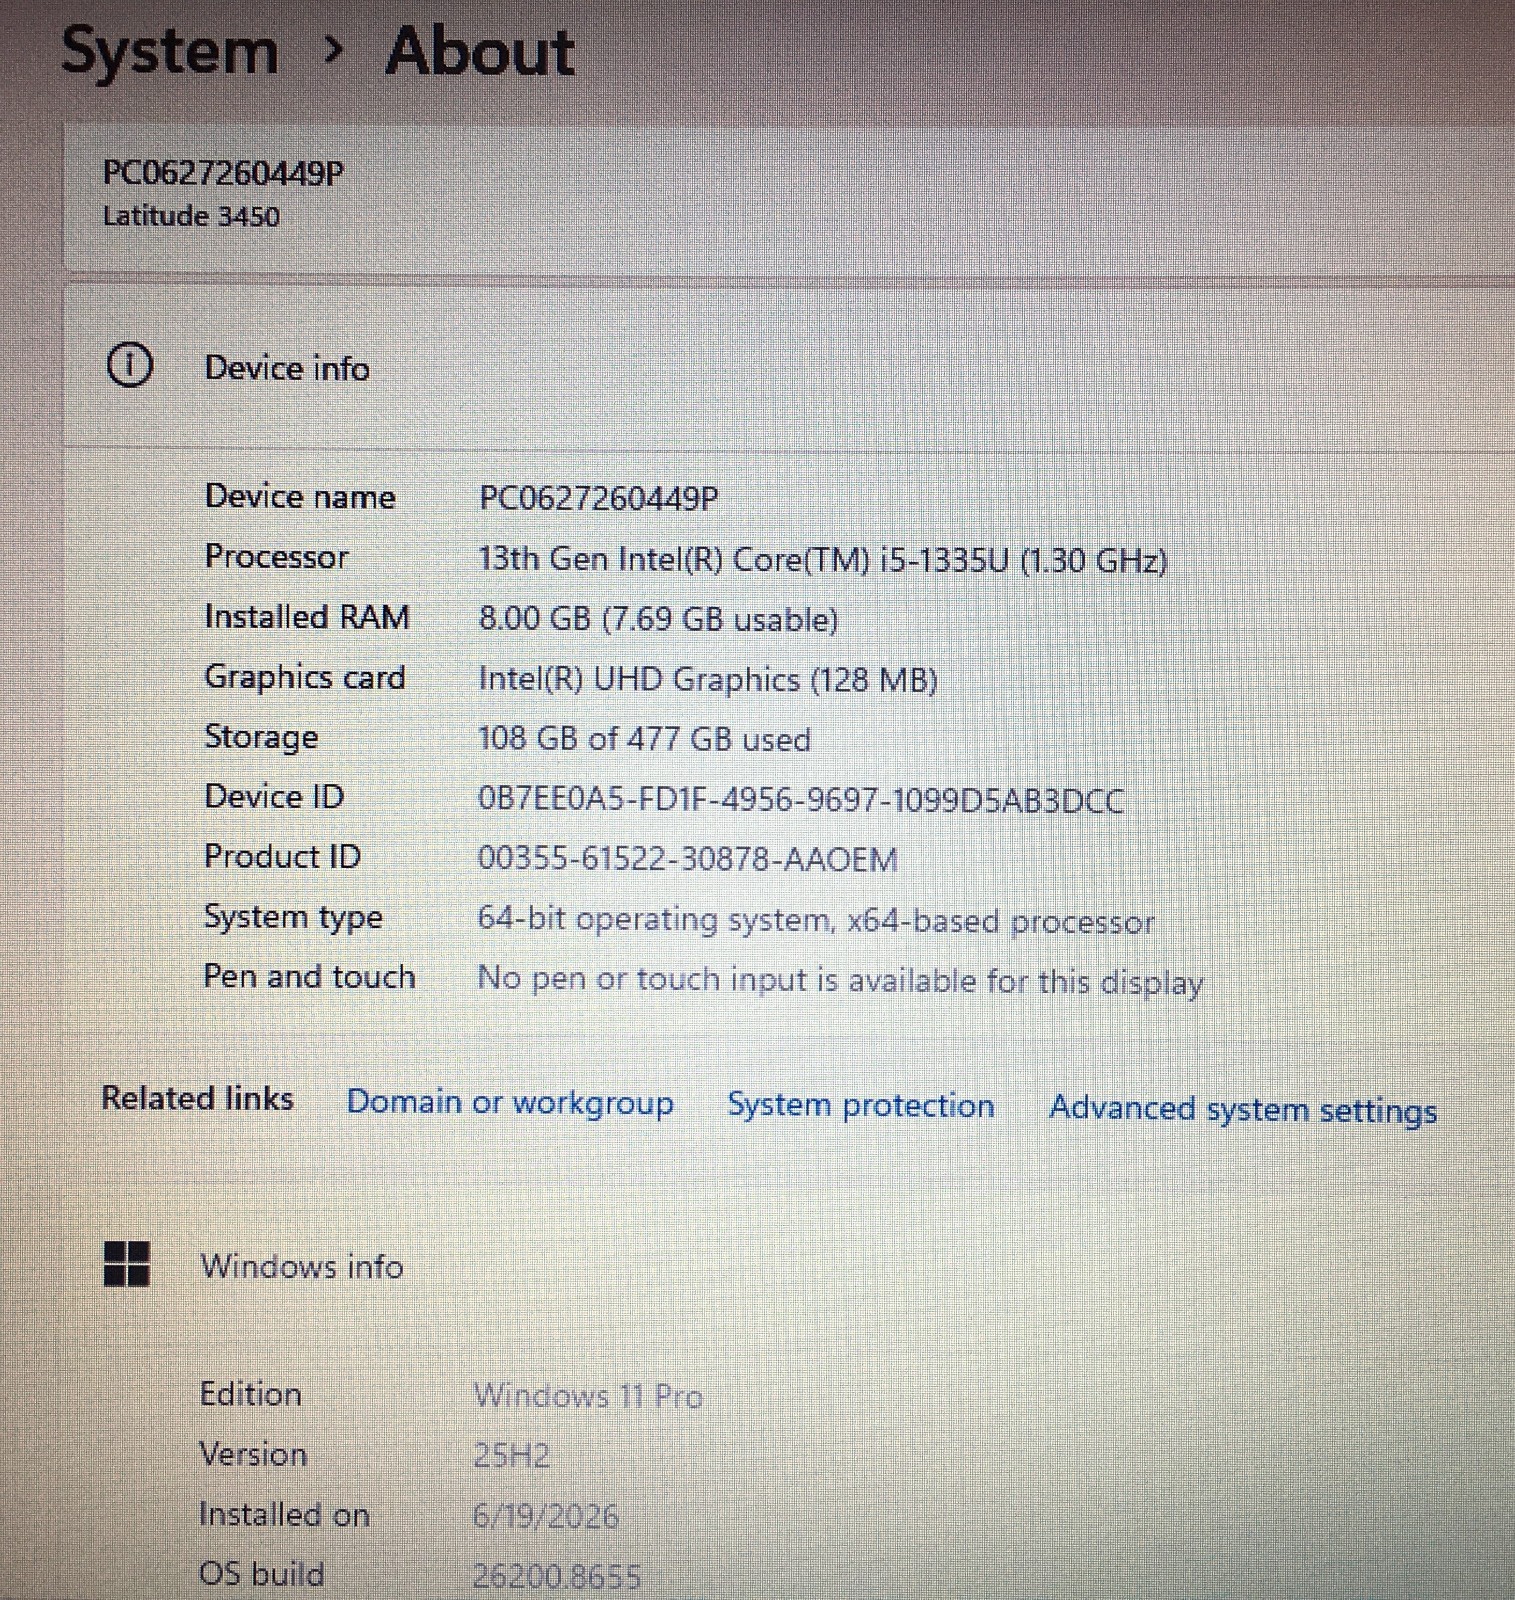The image size is (1515, 1600).
Task: Go back to System in breadcrumb
Action: click(x=170, y=52)
